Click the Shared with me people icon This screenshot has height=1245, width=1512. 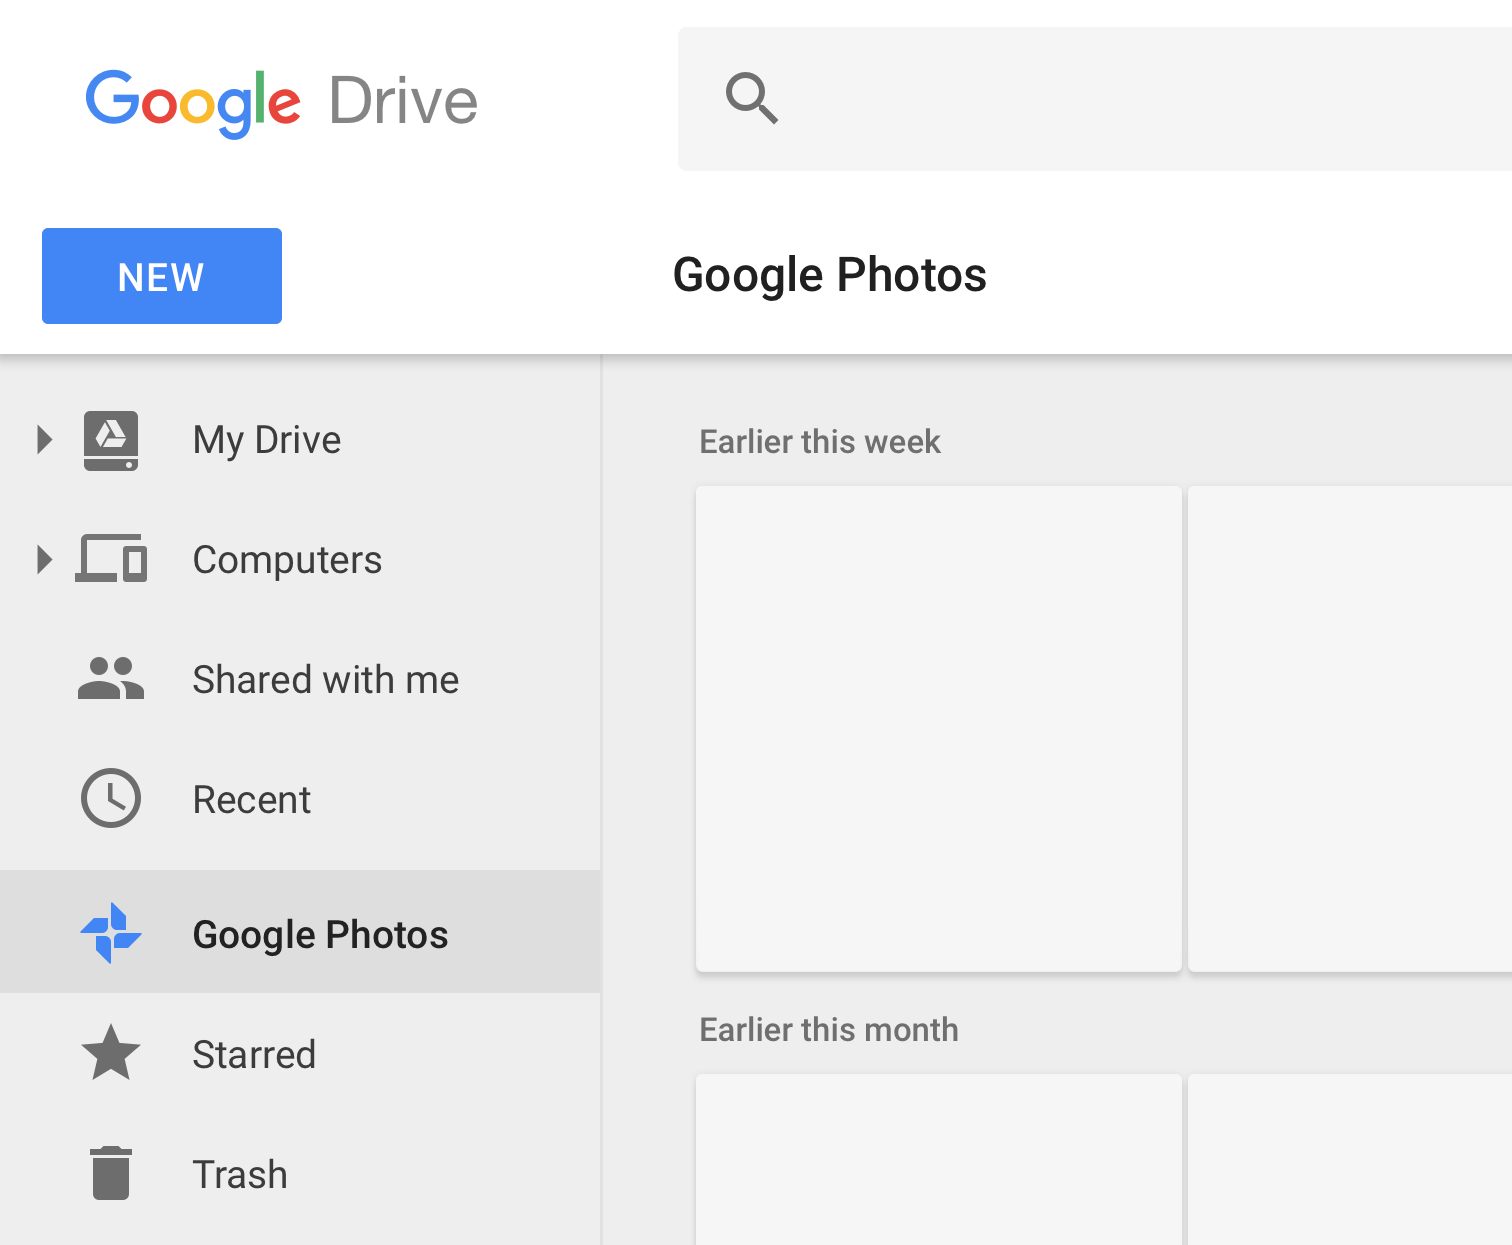(111, 679)
